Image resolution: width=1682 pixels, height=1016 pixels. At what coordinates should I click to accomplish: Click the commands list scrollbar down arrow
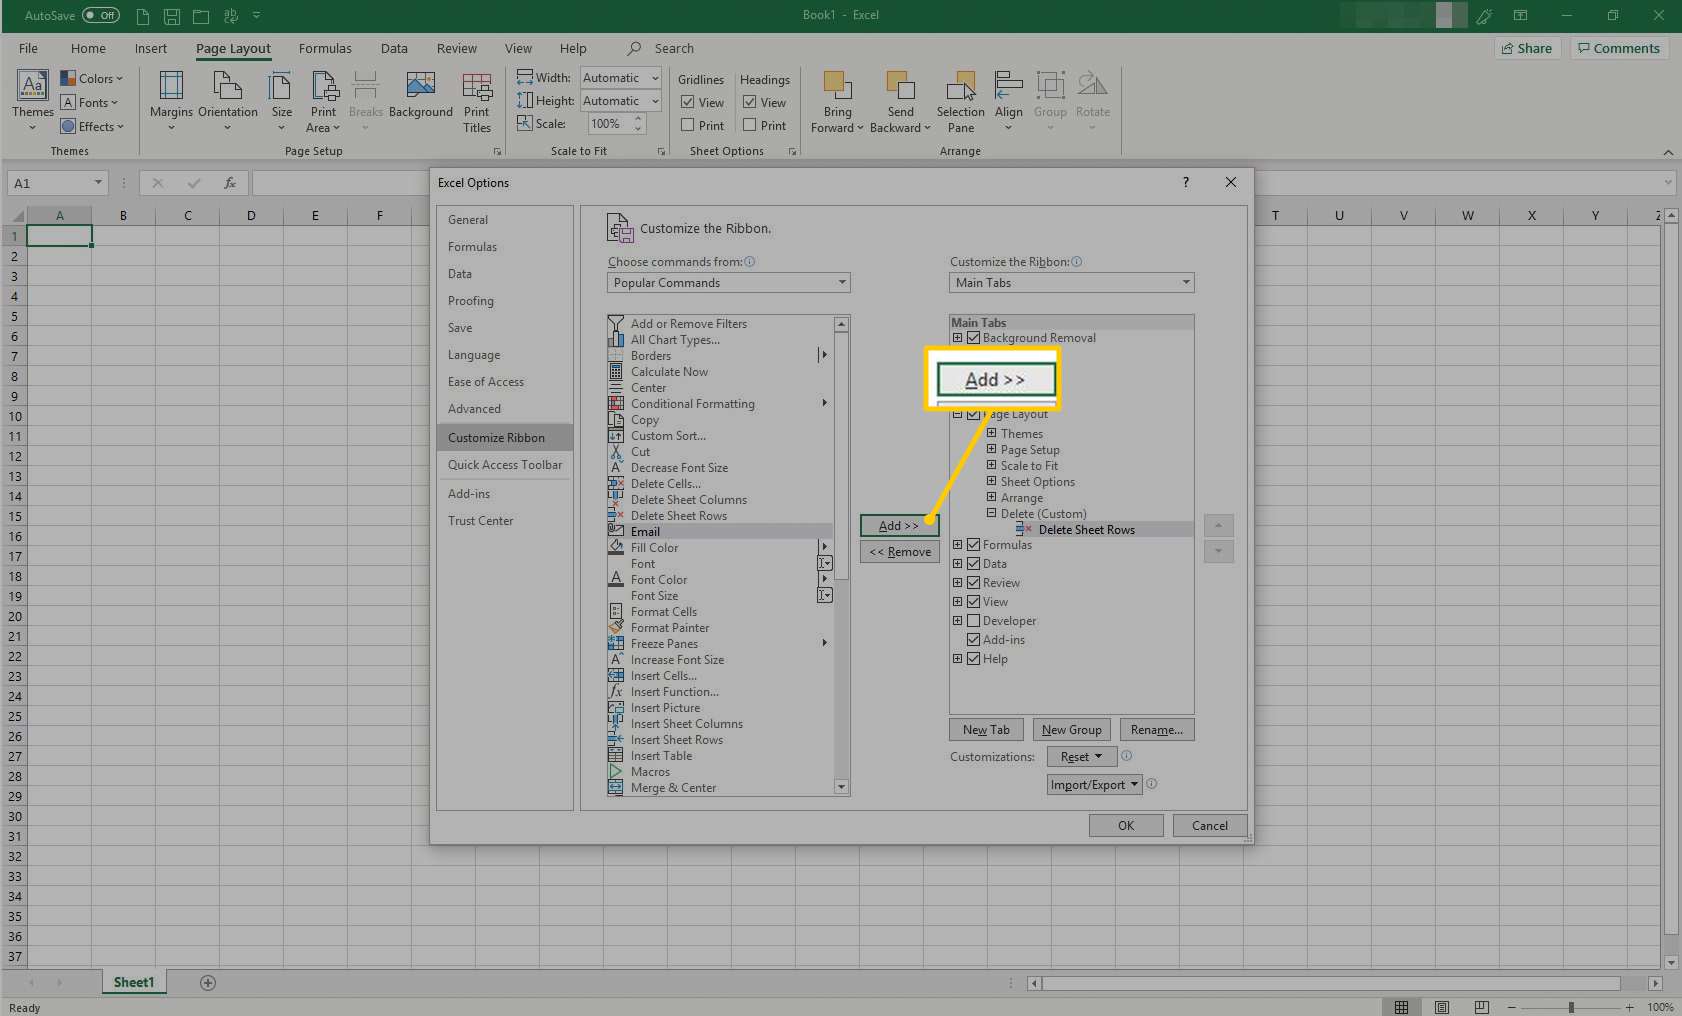coord(841,788)
